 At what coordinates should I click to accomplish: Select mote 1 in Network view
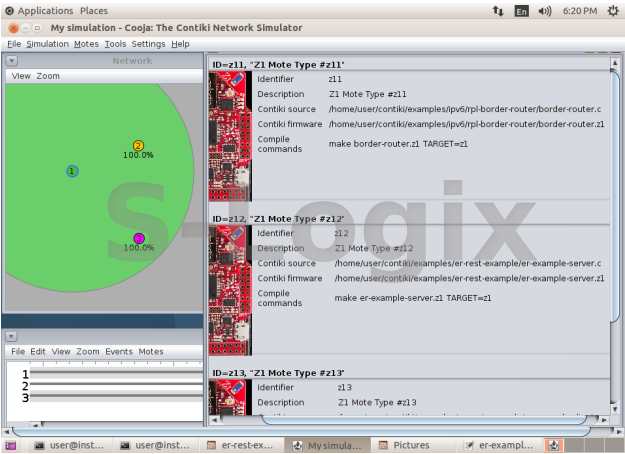(72, 171)
